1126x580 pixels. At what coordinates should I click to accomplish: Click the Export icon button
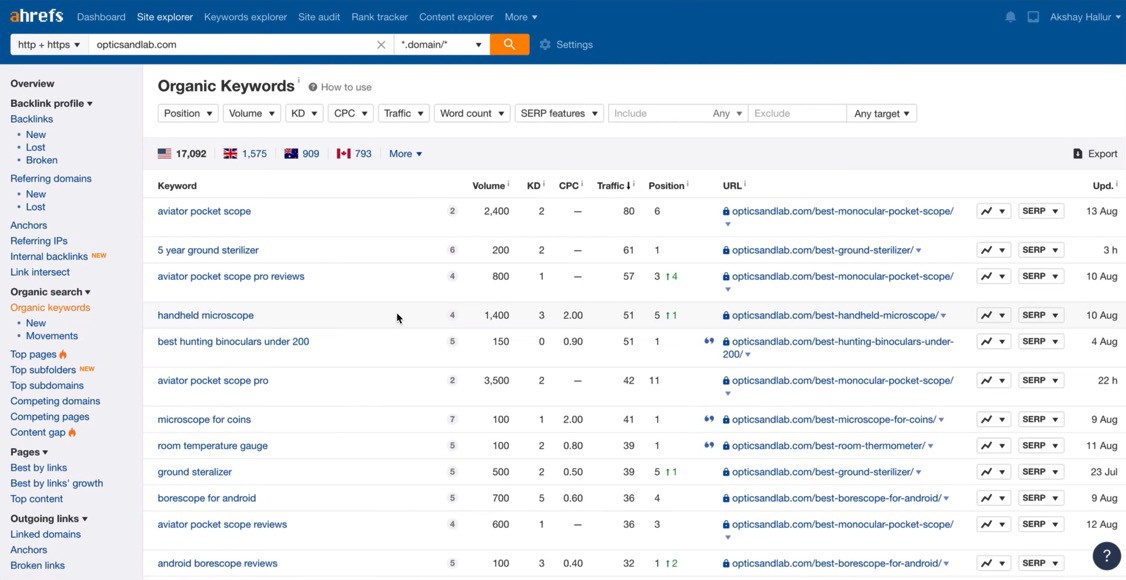1077,154
